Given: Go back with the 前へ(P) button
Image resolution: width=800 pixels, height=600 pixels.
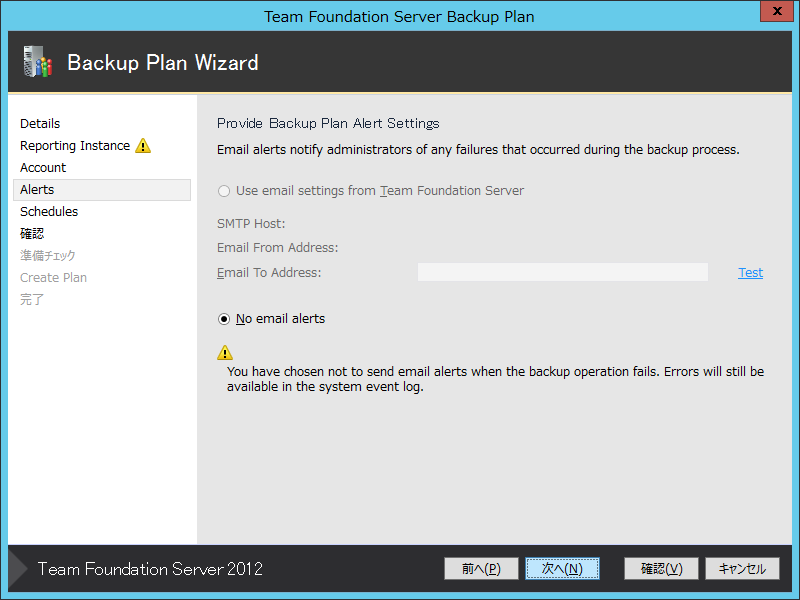Looking at the screenshot, I should tap(481, 568).
